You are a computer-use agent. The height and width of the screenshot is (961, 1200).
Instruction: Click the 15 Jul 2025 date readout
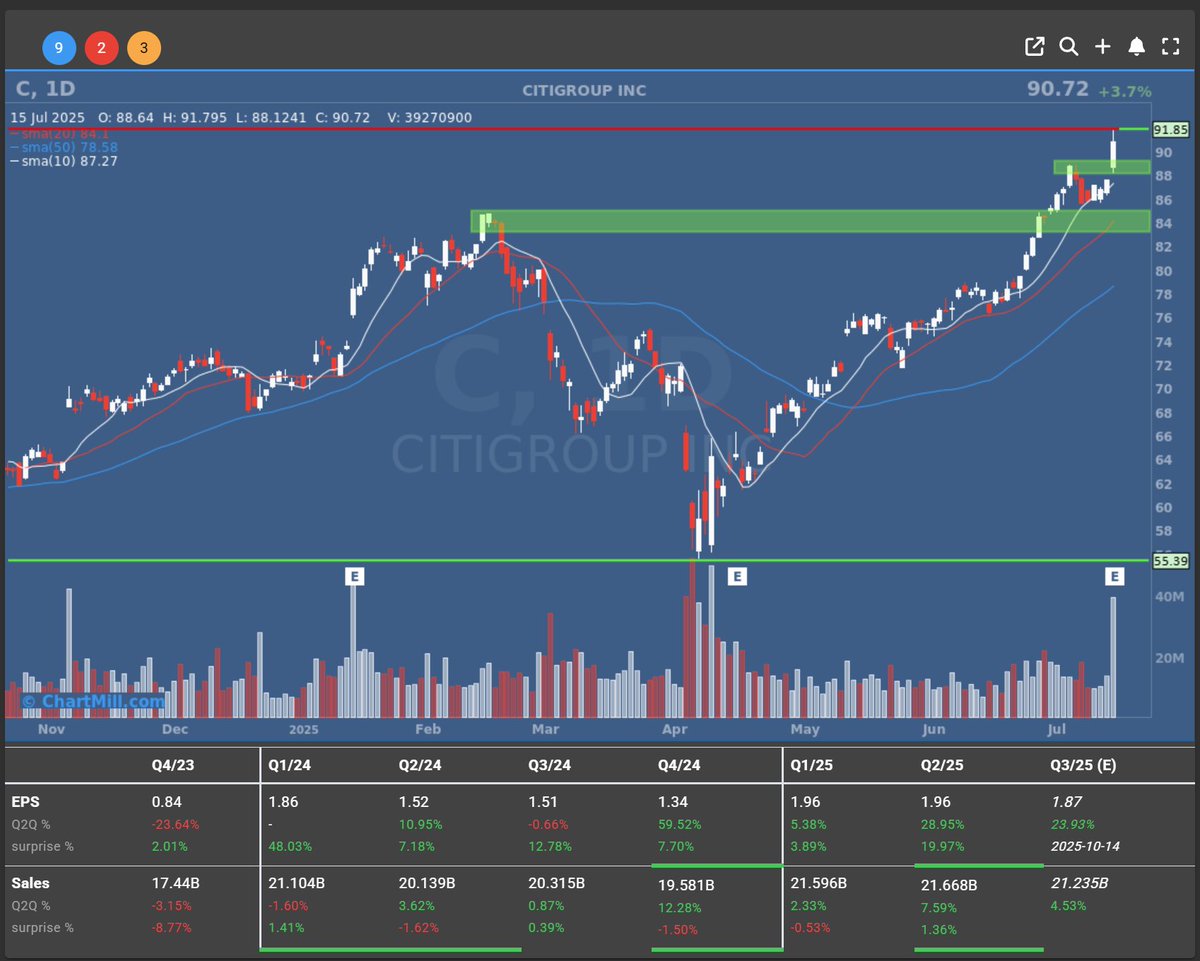(47, 118)
